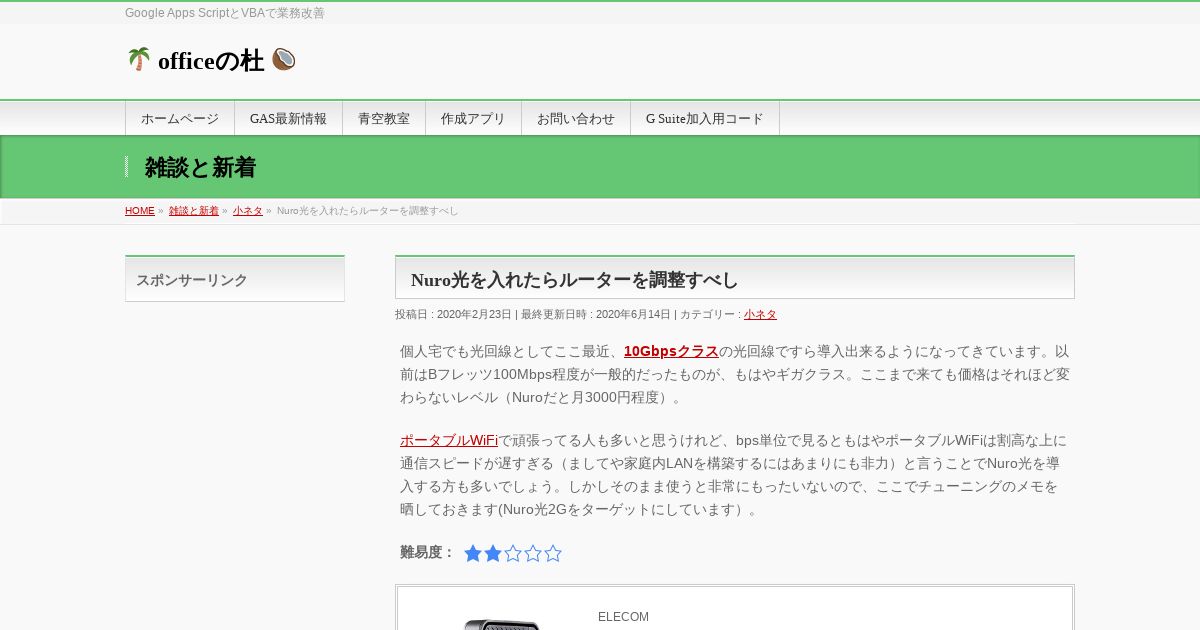
Task: Click the 小ネタ breadcrumb link
Action: point(248,211)
